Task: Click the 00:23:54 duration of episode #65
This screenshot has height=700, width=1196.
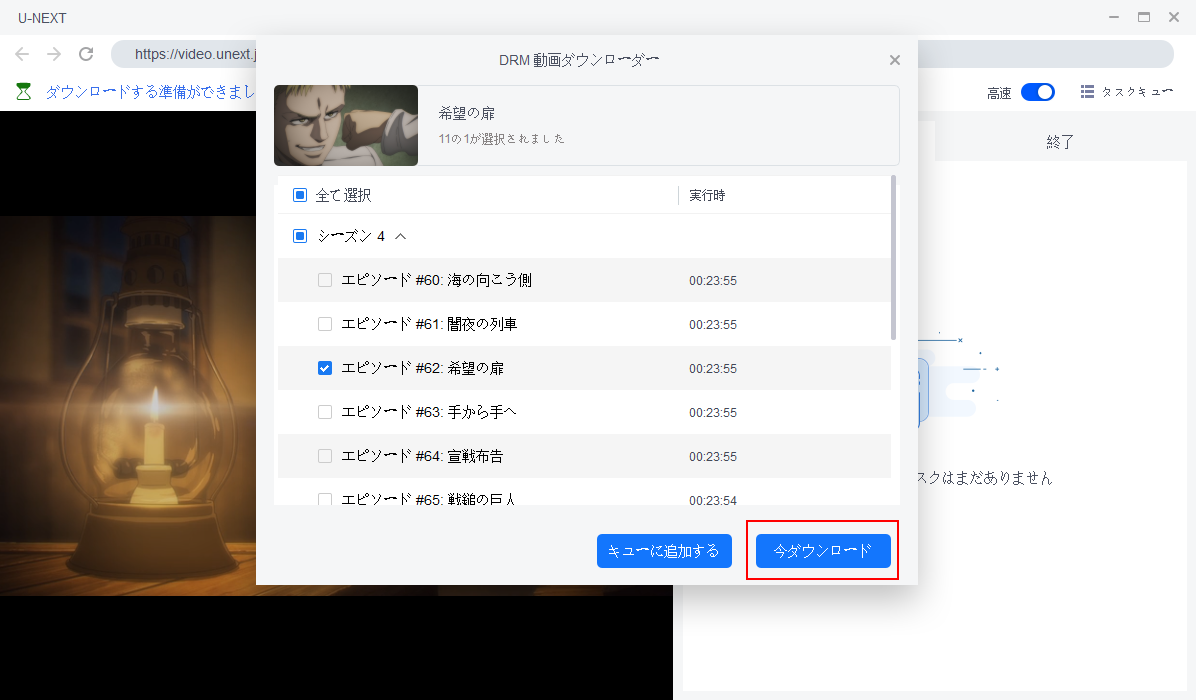Action: click(x=712, y=500)
